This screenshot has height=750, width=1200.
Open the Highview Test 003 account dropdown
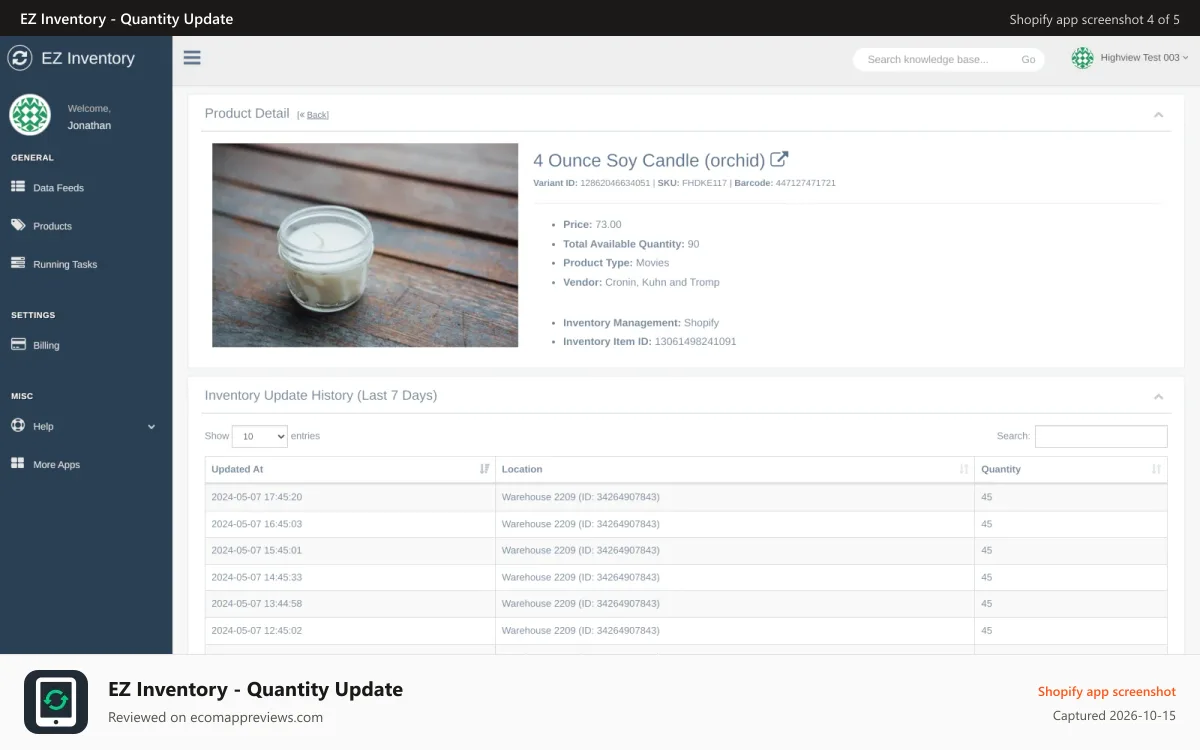tap(1144, 58)
